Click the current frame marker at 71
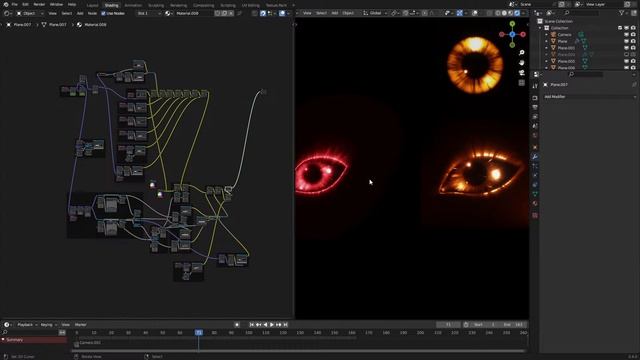The height and width of the screenshot is (360, 640). point(199,333)
